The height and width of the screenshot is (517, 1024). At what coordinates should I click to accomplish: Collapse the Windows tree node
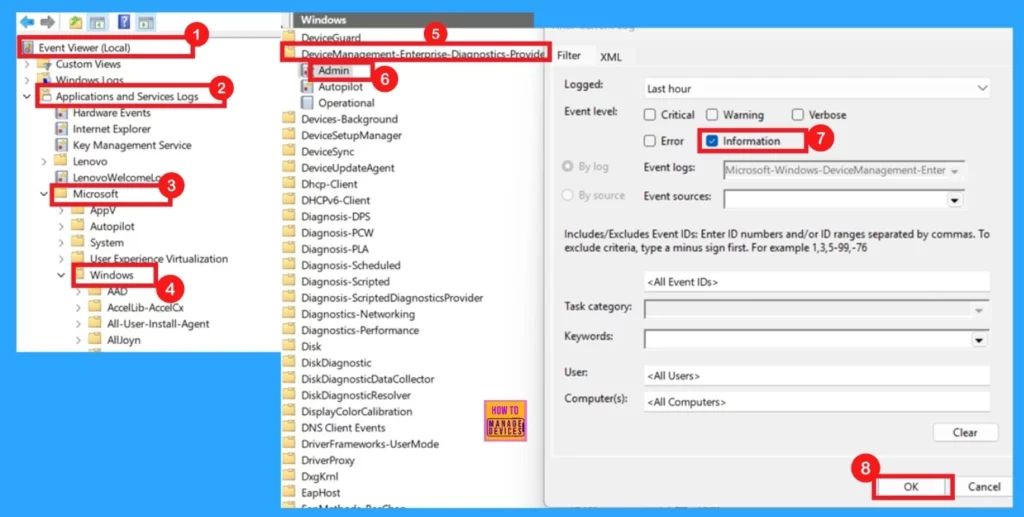point(61,275)
